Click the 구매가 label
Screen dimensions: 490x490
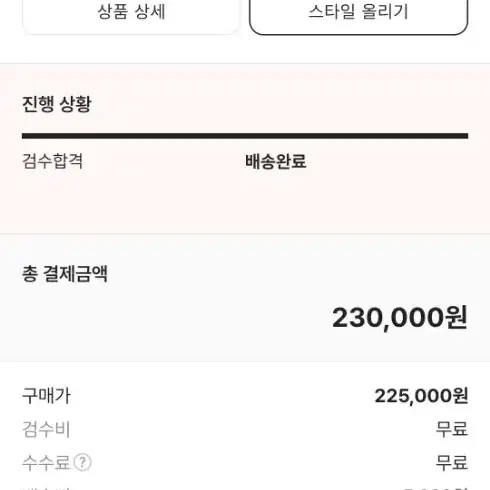point(46,396)
